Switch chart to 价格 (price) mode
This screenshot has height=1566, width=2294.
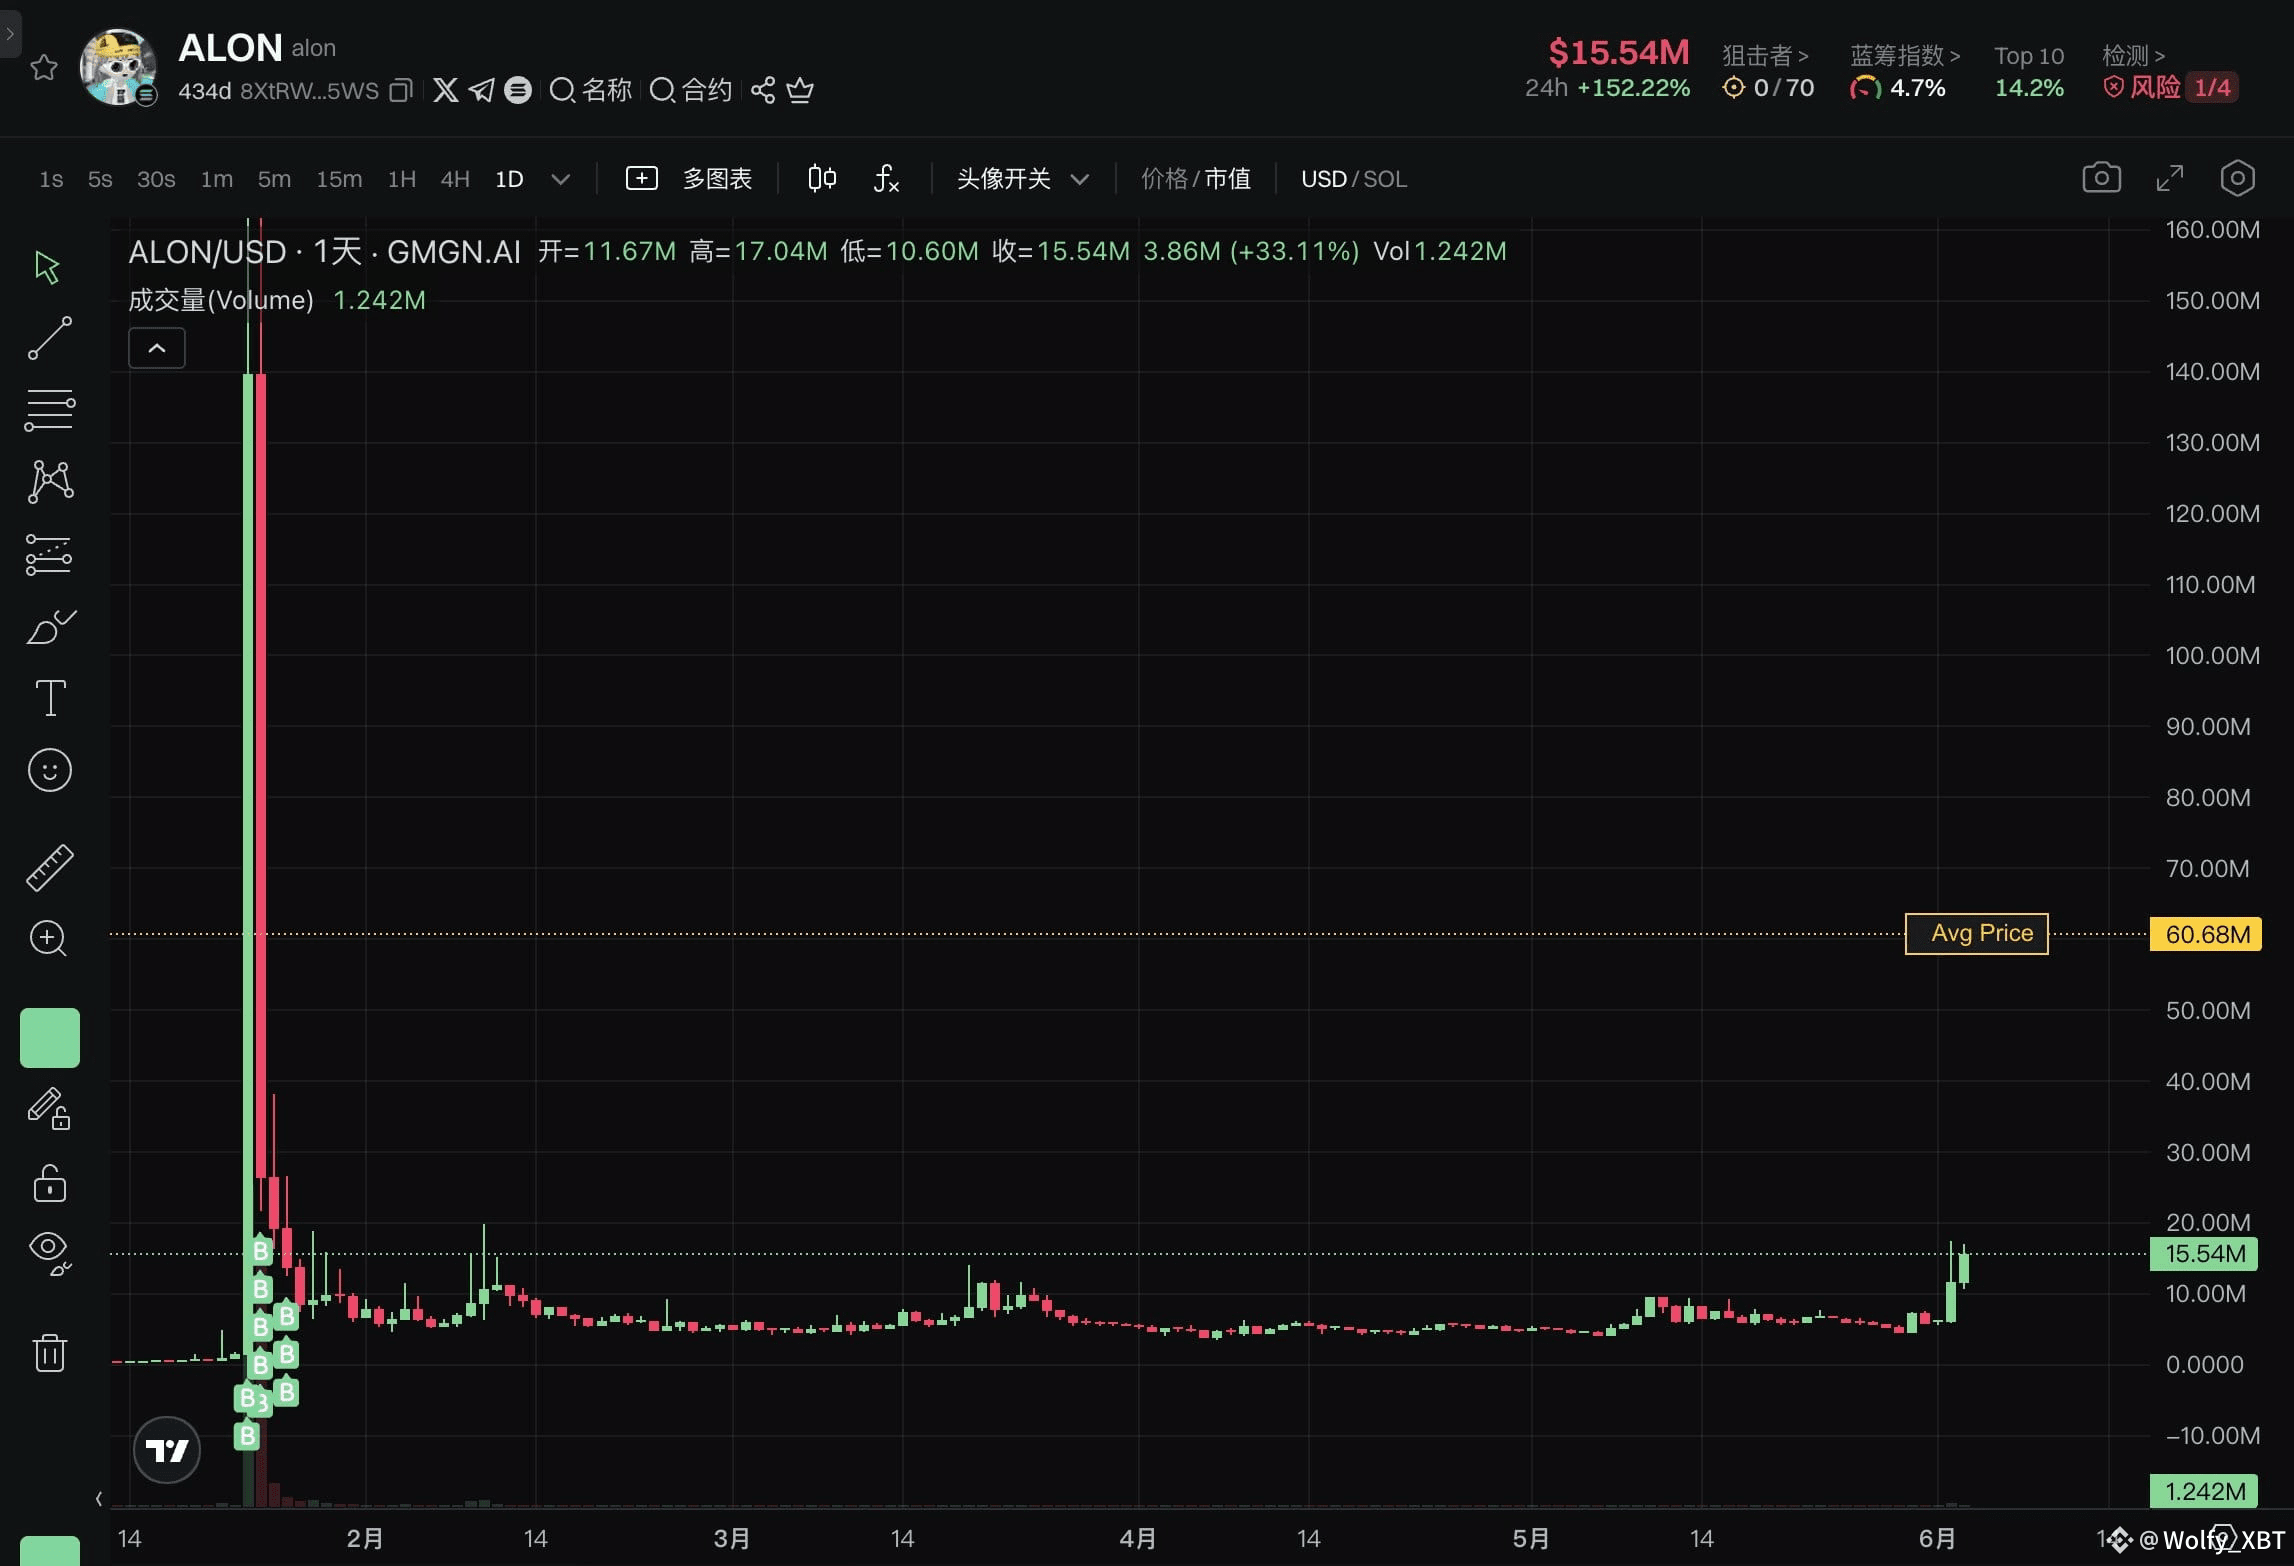1164,179
